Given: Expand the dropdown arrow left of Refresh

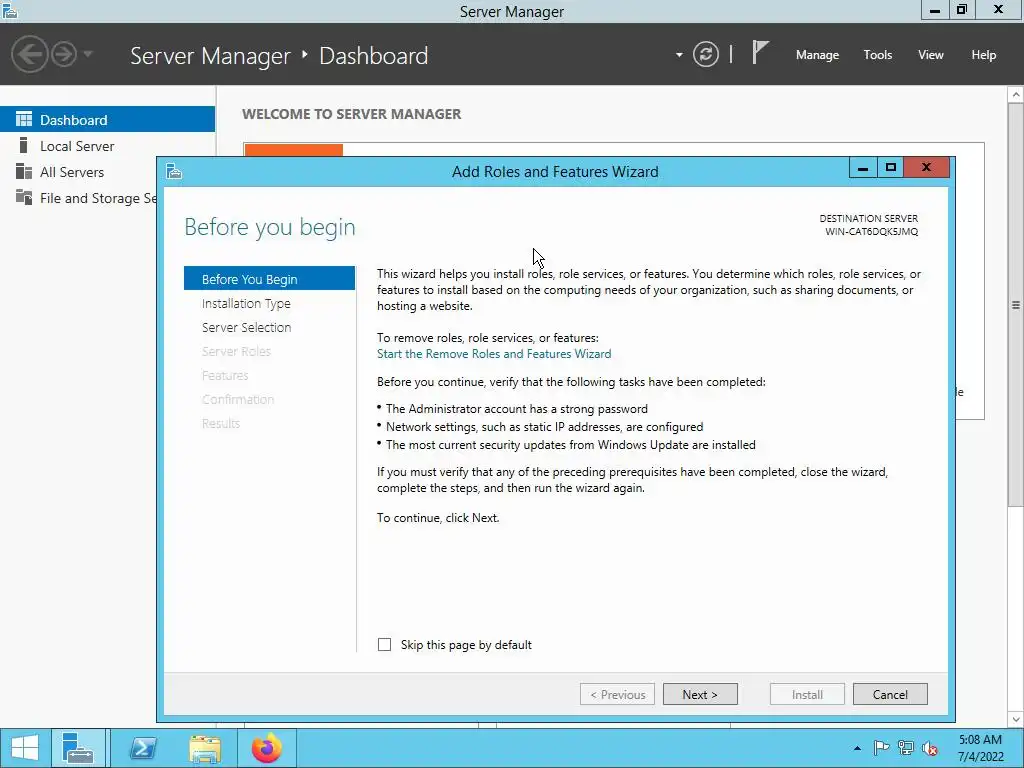Looking at the screenshot, I should point(679,55).
